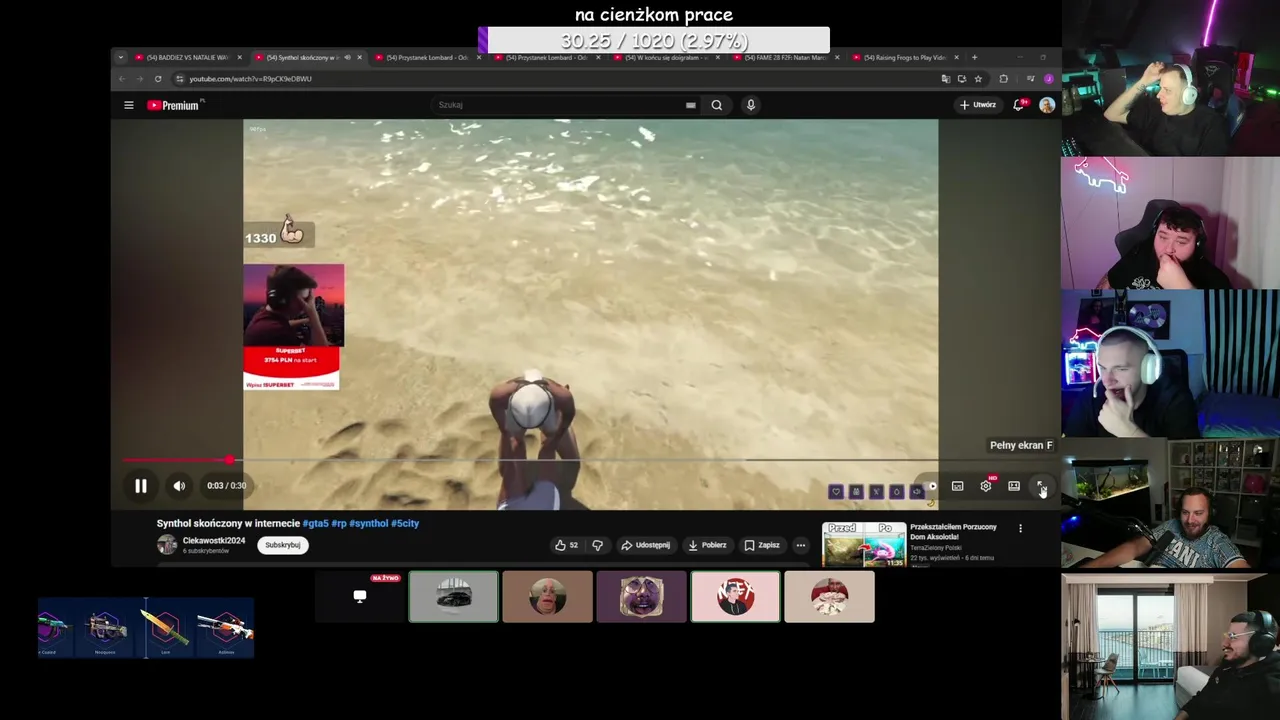Open the #rp hashtag link
Viewport: 1280px width, 720px height.
338,523
